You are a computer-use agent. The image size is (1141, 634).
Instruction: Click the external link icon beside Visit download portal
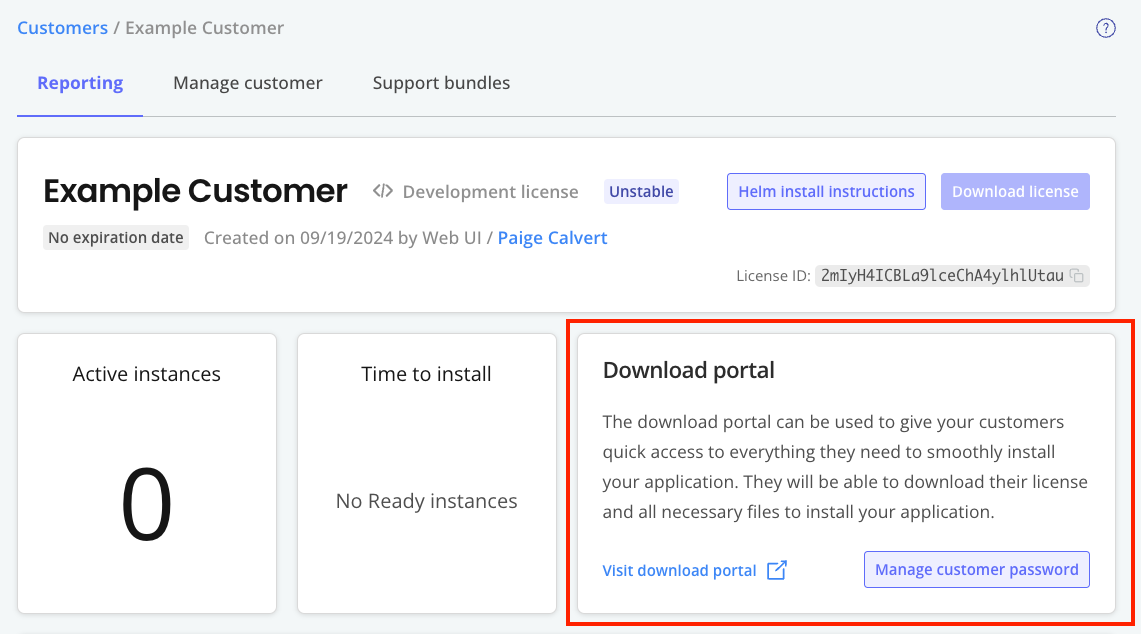pyautogui.click(x=776, y=570)
